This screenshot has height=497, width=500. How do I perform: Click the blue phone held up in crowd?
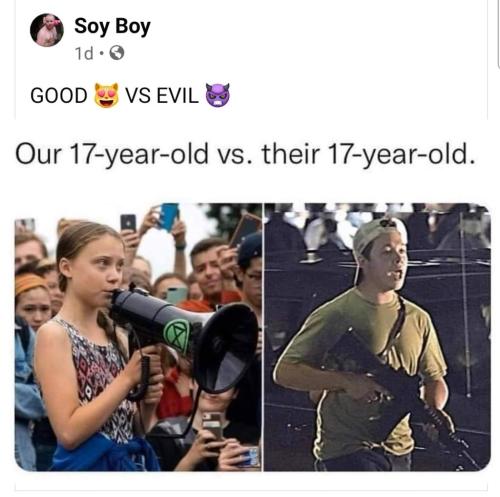pos(168,216)
